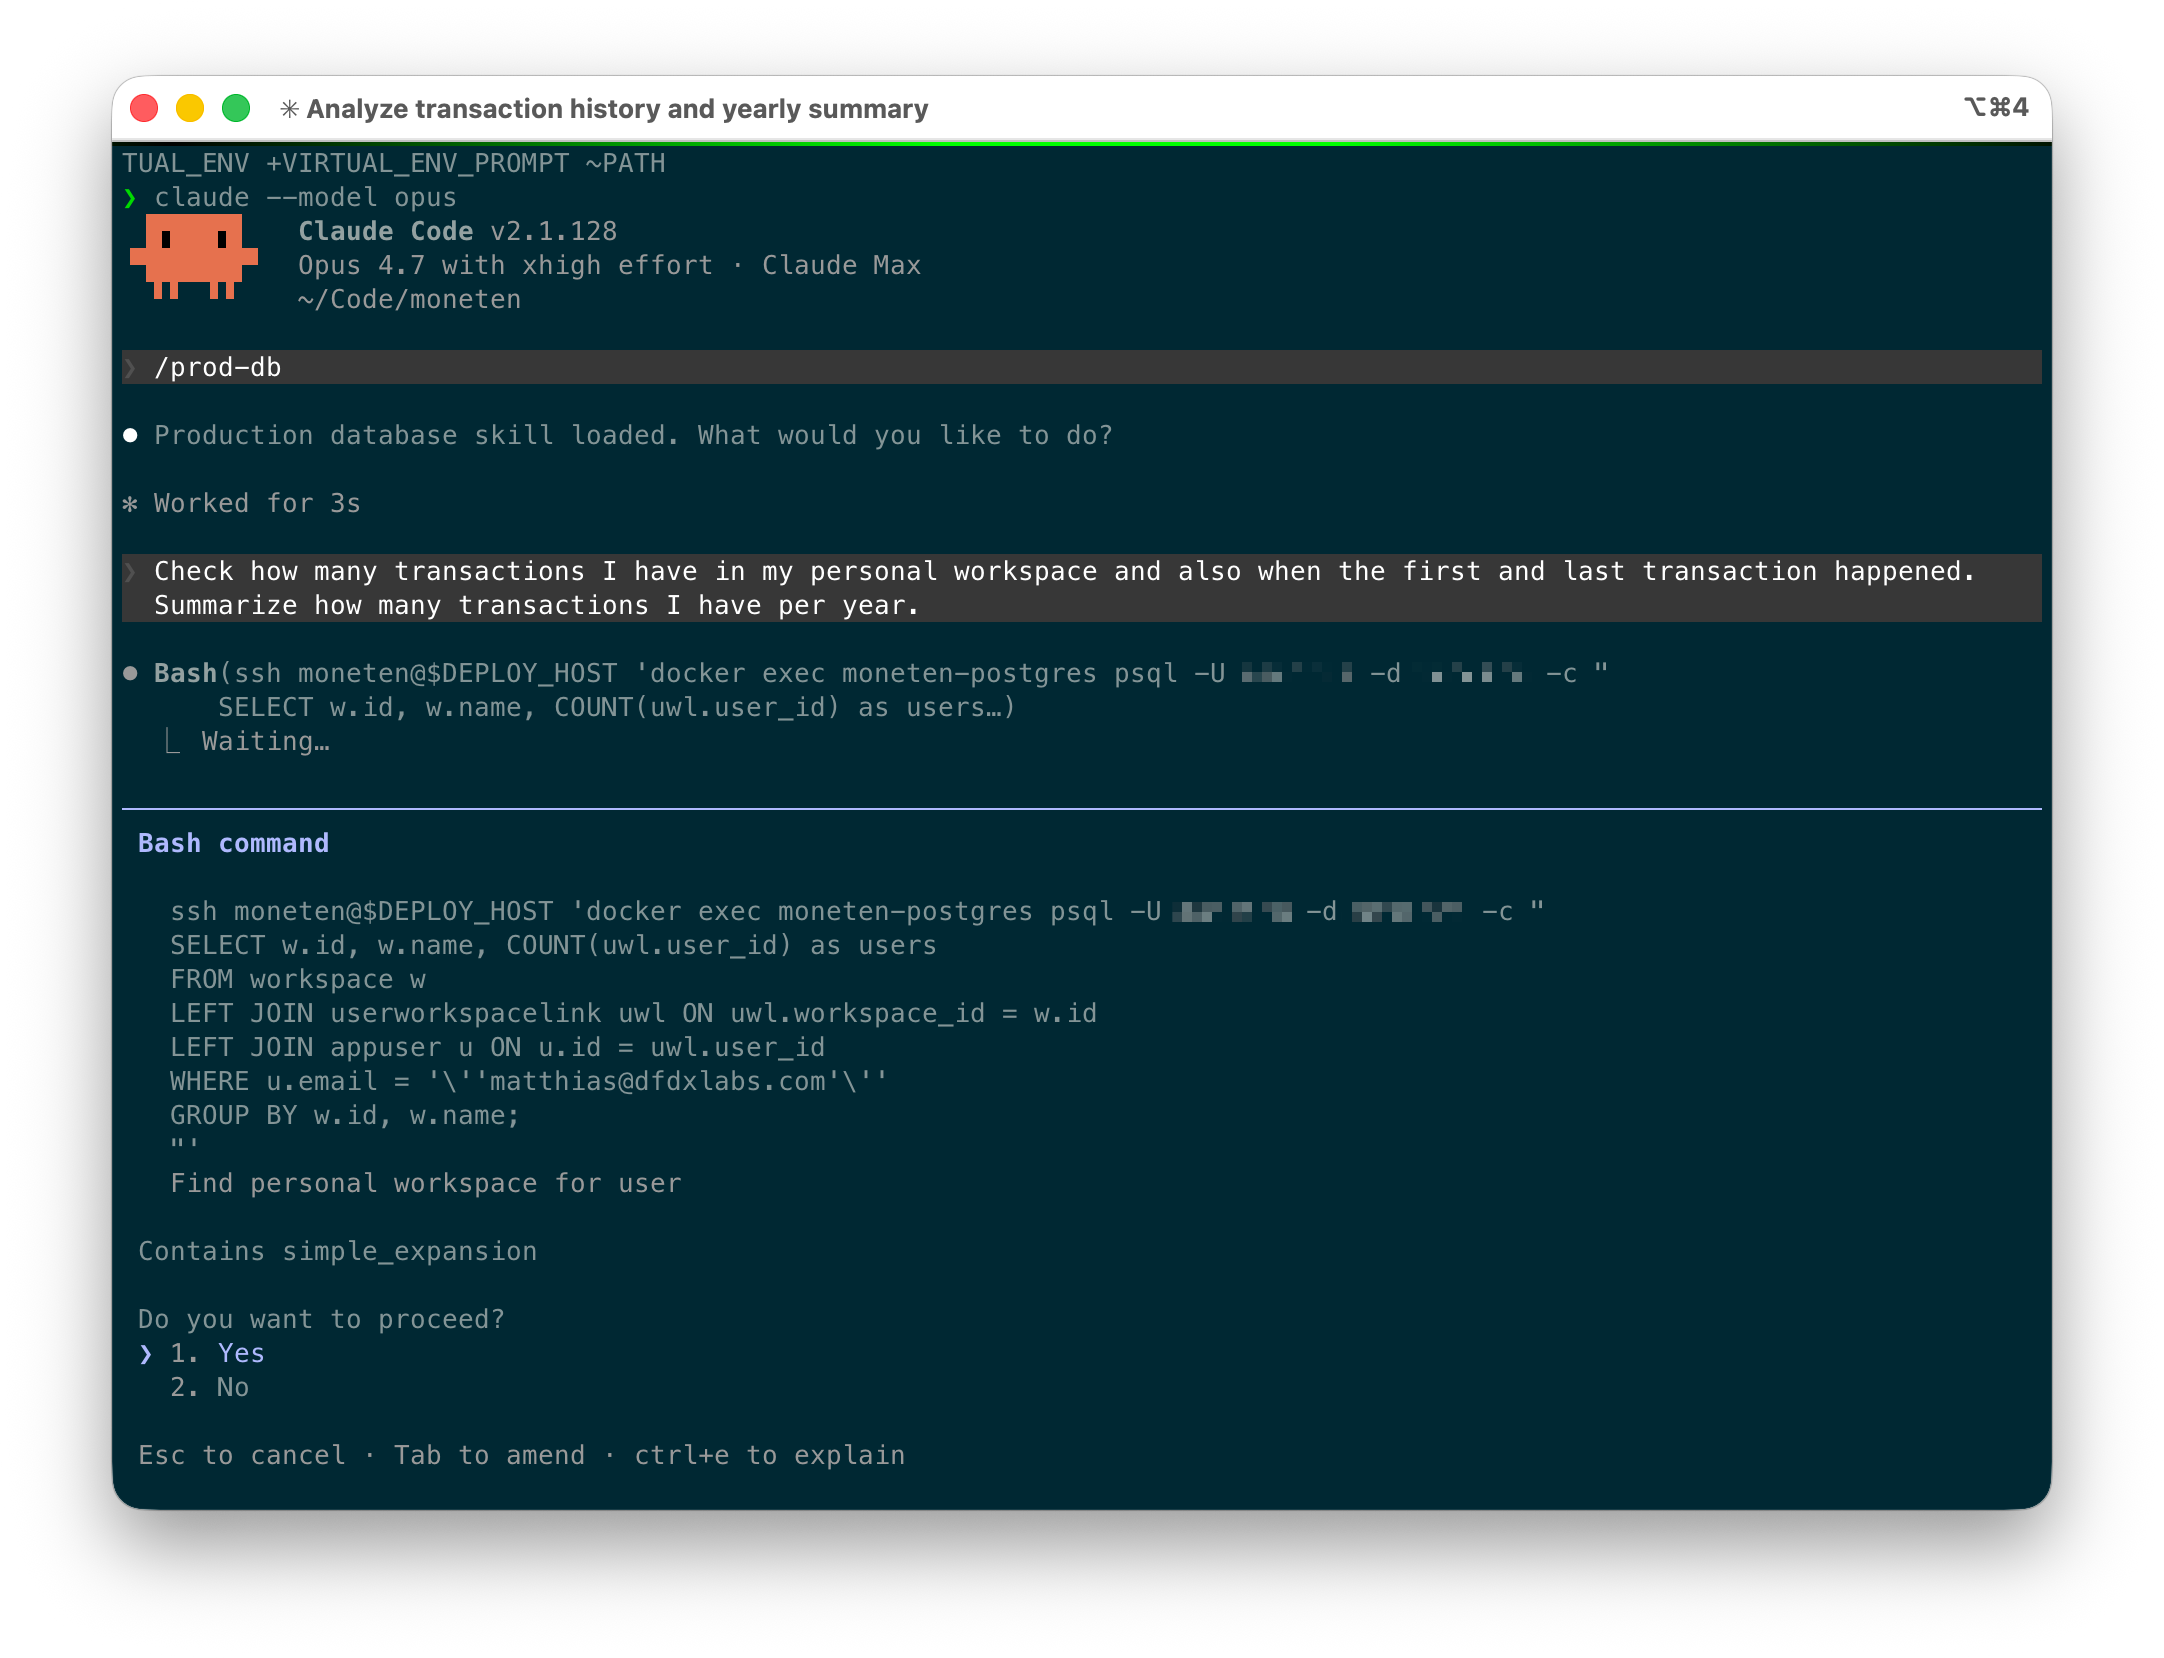2164x1658 pixels.
Task: Click the asterisk icon in window title
Action: tap(289, 109)
